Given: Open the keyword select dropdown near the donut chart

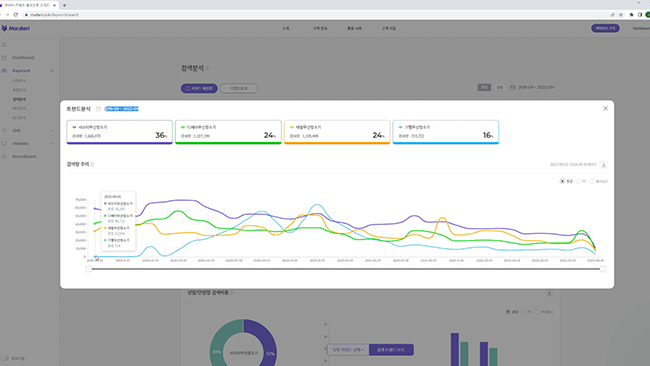Looking at the screenshot, I should (348, 350).
